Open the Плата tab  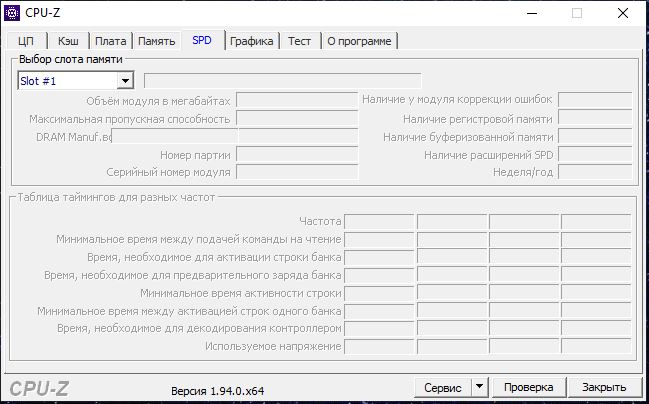pos(111,41)
